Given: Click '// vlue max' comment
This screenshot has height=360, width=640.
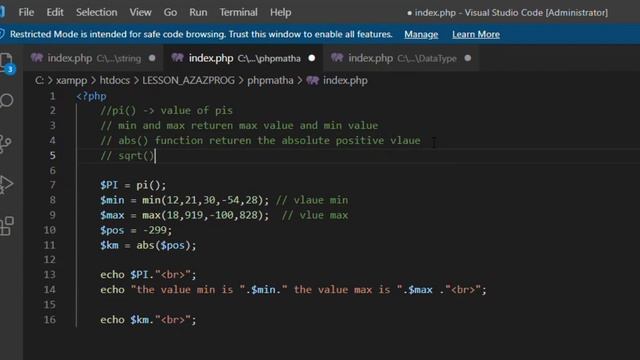Looking at the screenshot, I should [x=315, y=215].
